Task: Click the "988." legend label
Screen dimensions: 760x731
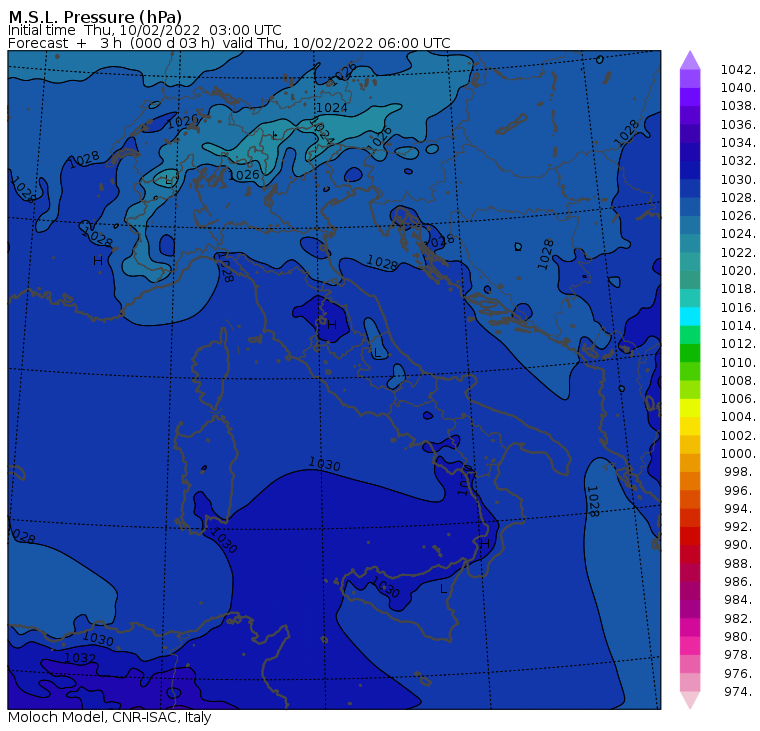Action: pyautogui.click(x=740, y=563)
